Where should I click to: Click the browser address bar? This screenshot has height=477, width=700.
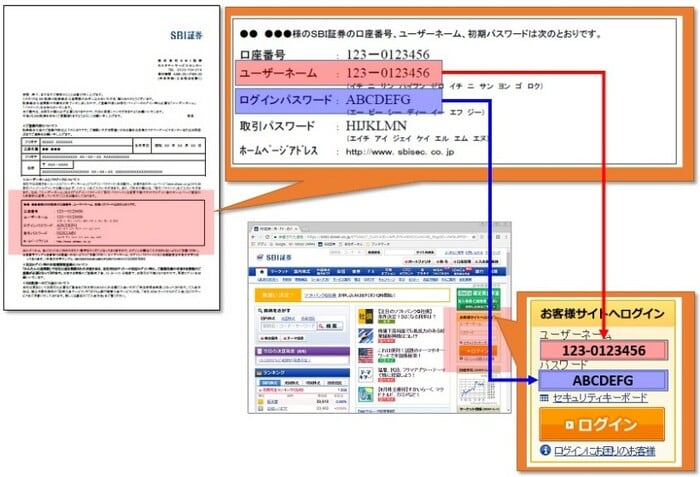(x=373, y=237)
